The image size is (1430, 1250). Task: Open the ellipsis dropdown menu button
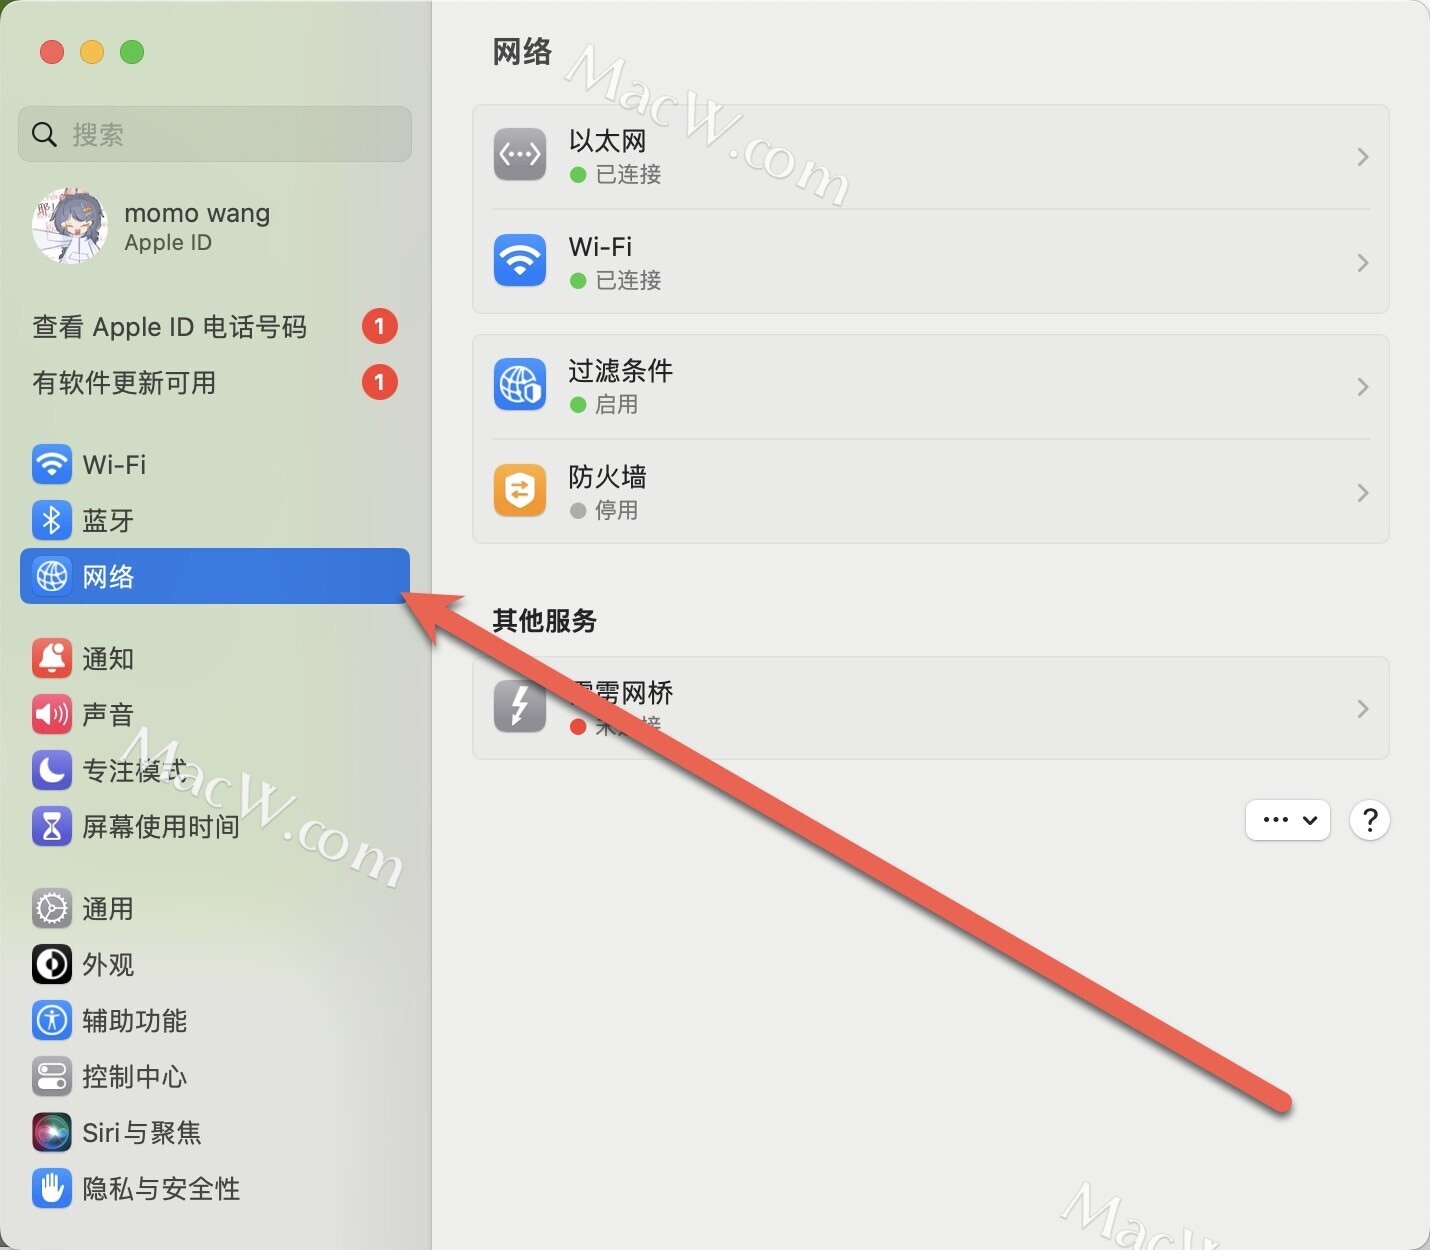[1288, 820]
